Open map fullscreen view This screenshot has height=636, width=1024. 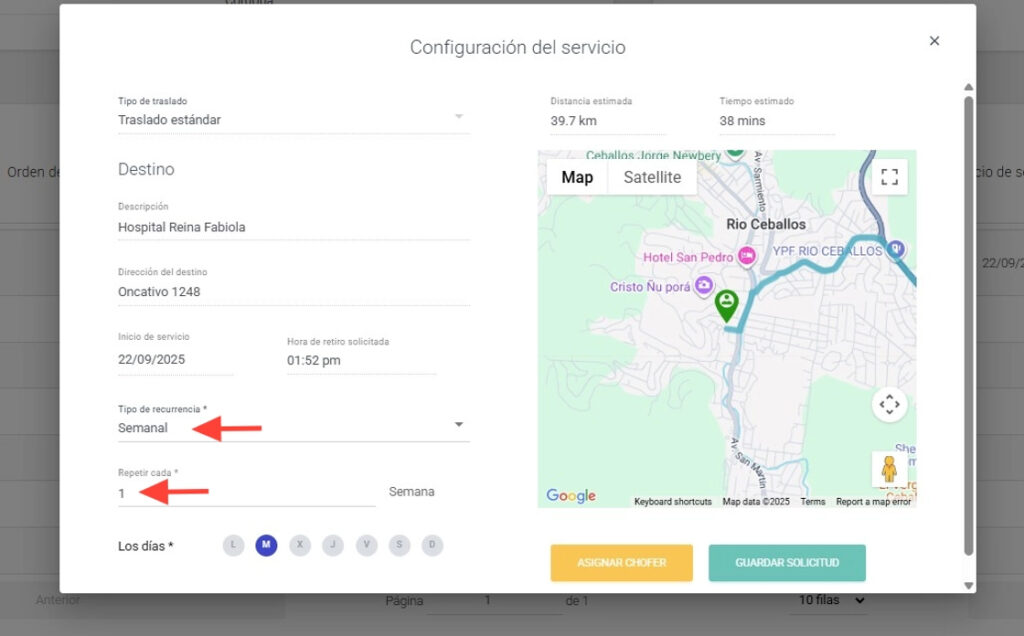pos(889,177)
